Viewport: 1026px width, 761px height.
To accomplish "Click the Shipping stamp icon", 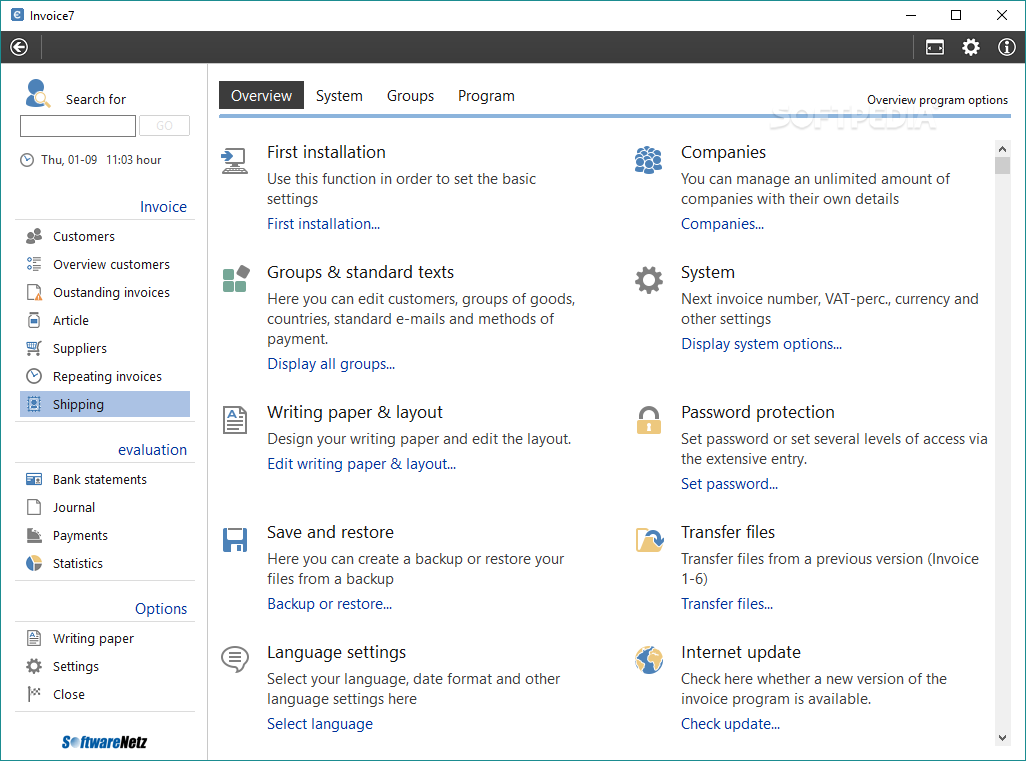I will (34, 404).
